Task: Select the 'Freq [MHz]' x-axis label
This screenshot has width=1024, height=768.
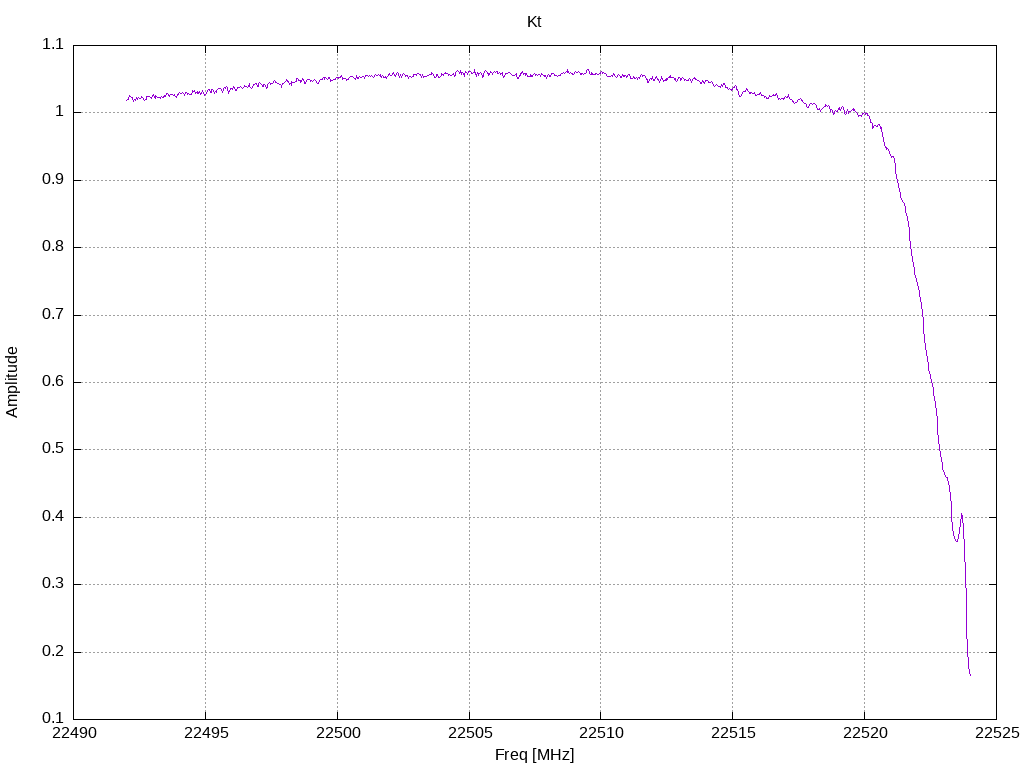Action: (x=534, y=755)
